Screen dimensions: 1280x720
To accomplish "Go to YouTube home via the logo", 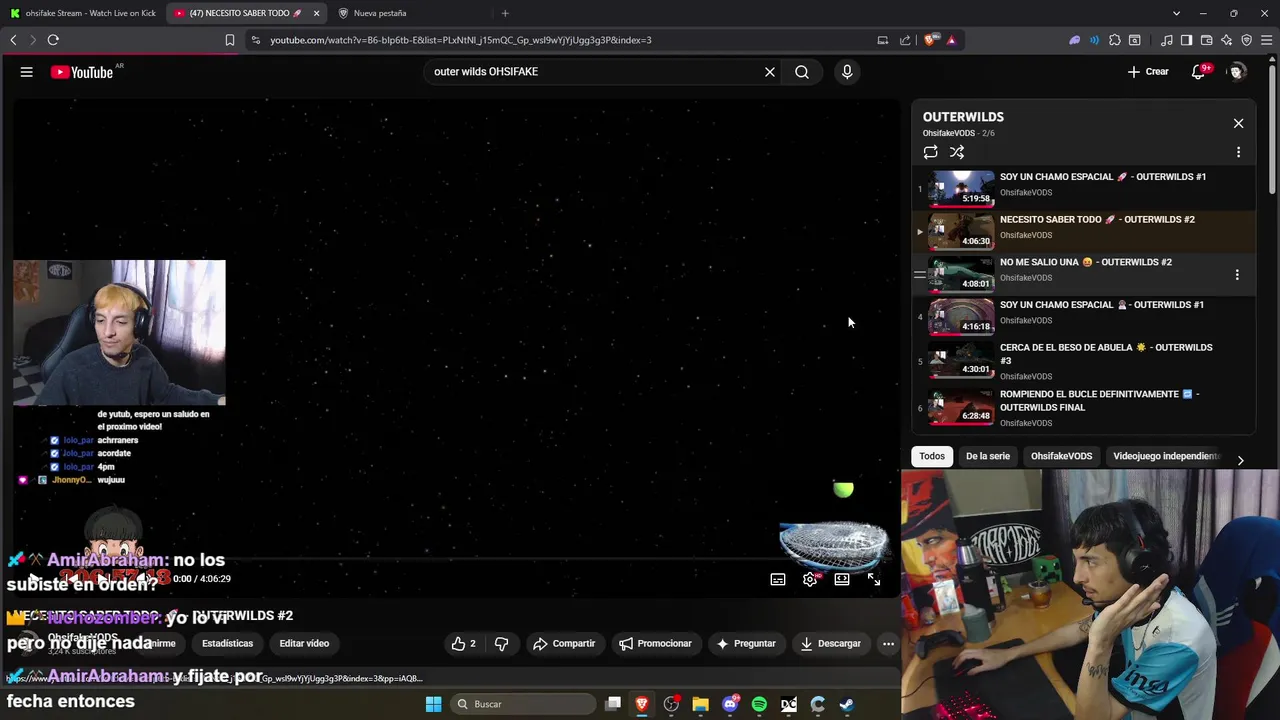I will (82, 72).
